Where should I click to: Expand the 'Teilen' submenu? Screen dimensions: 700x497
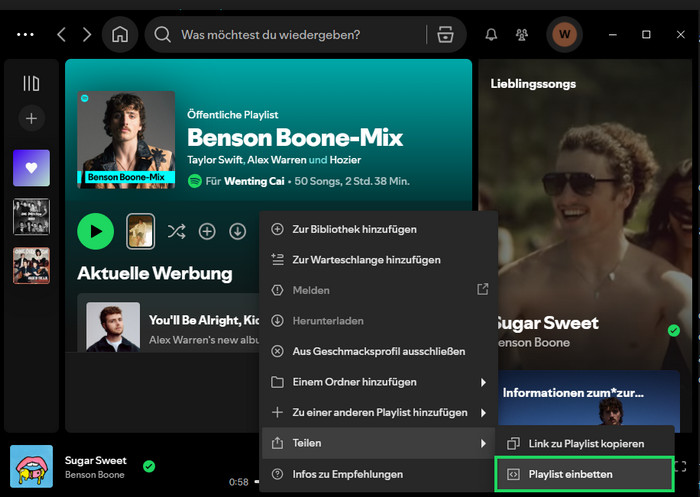[x=379, y=443]
